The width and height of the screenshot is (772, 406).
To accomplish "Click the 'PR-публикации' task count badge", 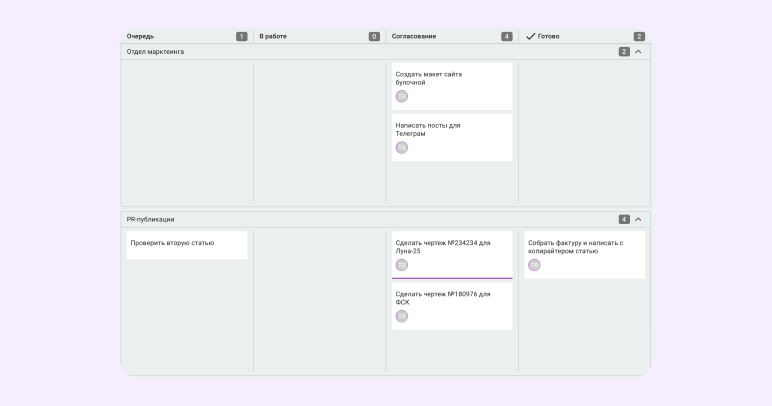I will click(x=624, y=219).
